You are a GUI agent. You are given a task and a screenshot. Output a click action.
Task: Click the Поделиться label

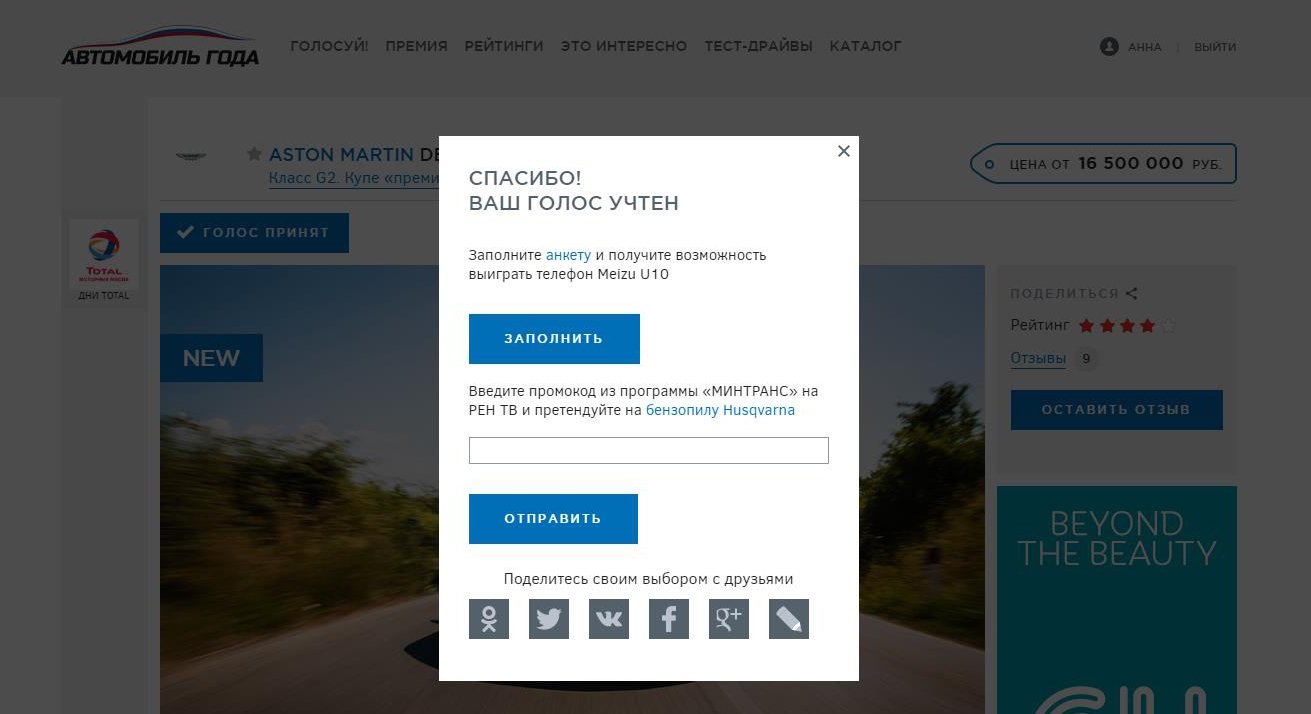click(x=1064, y=294)
